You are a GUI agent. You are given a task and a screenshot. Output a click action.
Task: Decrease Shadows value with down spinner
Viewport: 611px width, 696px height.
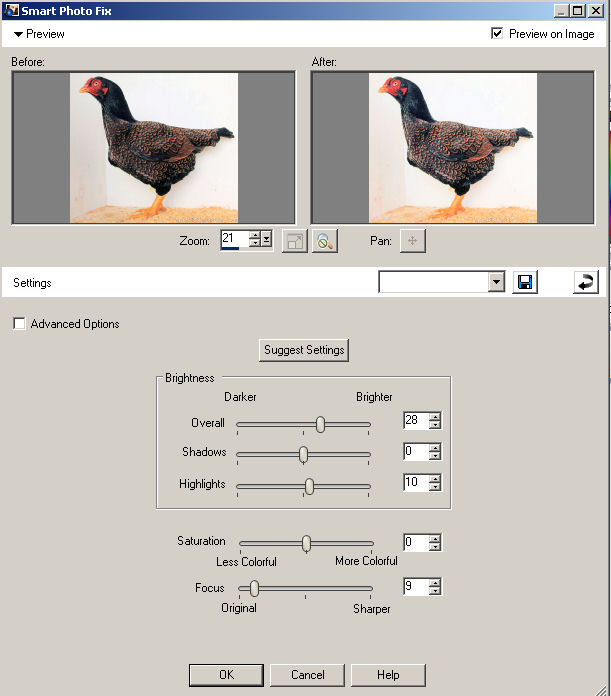[x=435, y=456]
